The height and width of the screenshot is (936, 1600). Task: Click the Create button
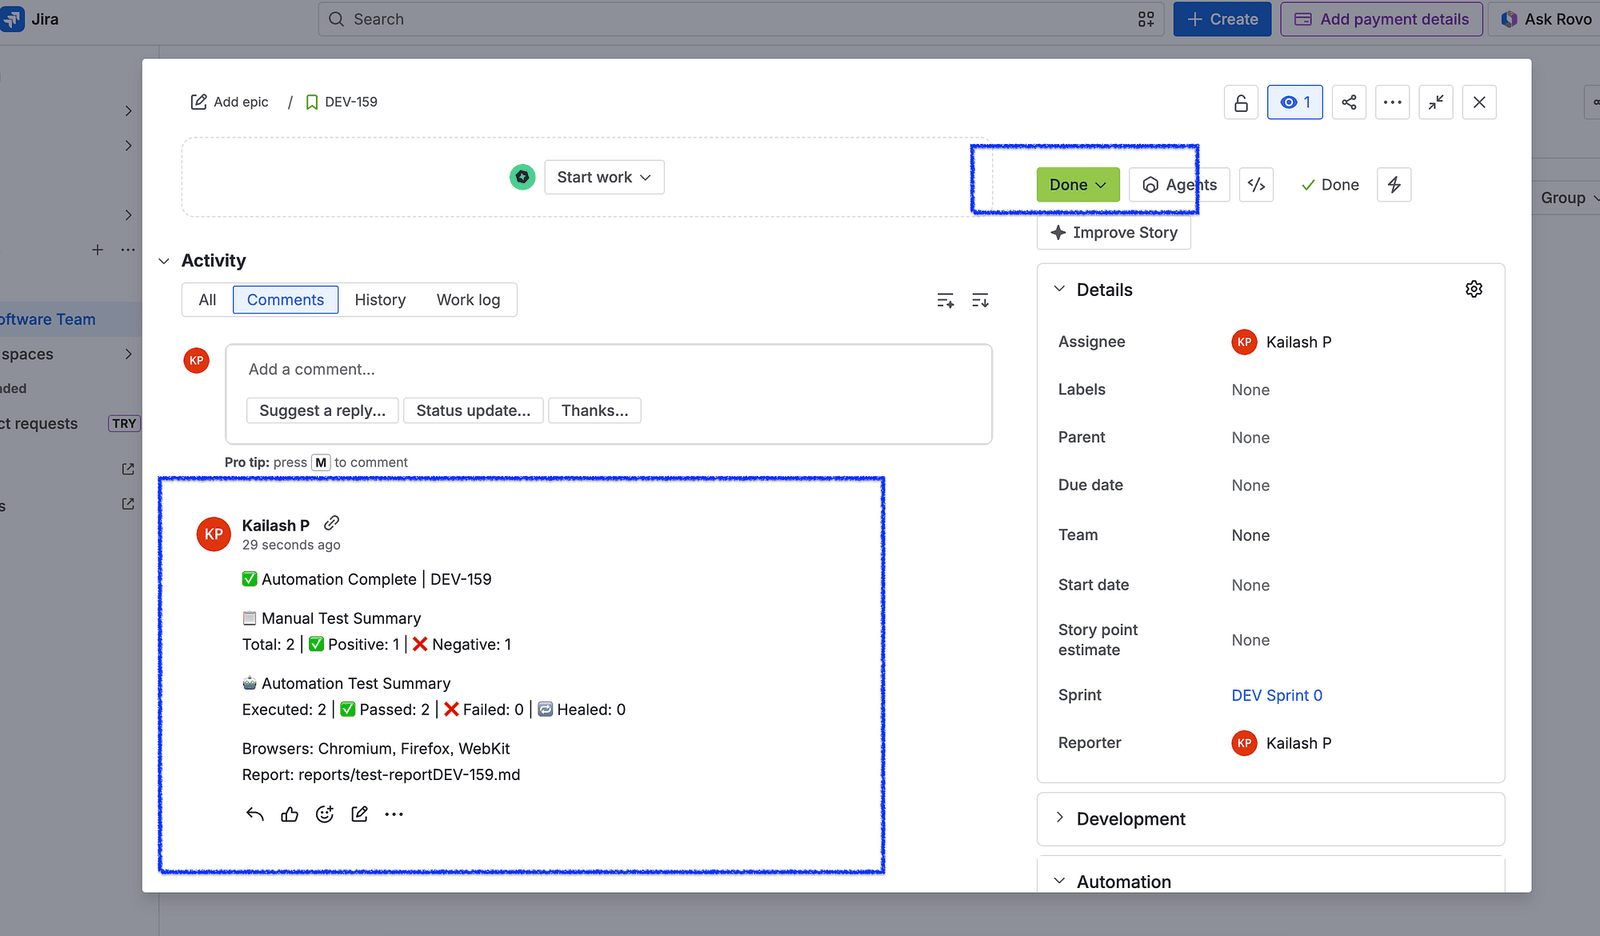pyautogui.click(x=1222, y=19)
